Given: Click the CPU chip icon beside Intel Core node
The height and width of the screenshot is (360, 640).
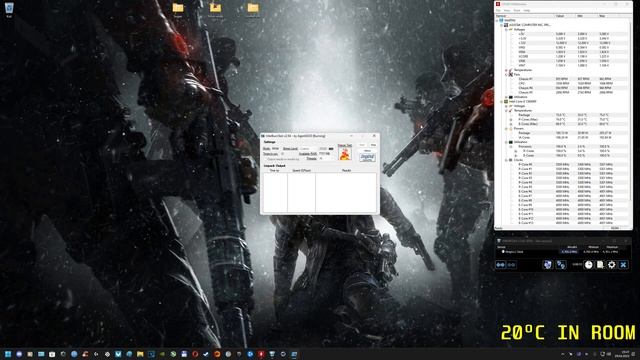Looking at the screenshot, I should 506,102.
